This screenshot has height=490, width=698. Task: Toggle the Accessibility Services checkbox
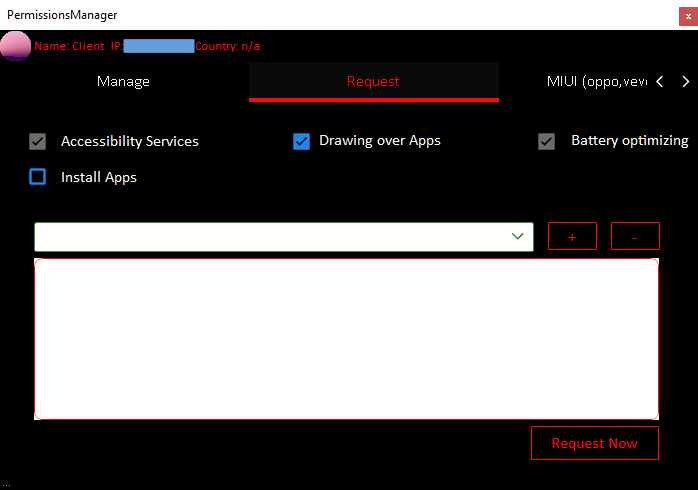(x=38, y=141)
